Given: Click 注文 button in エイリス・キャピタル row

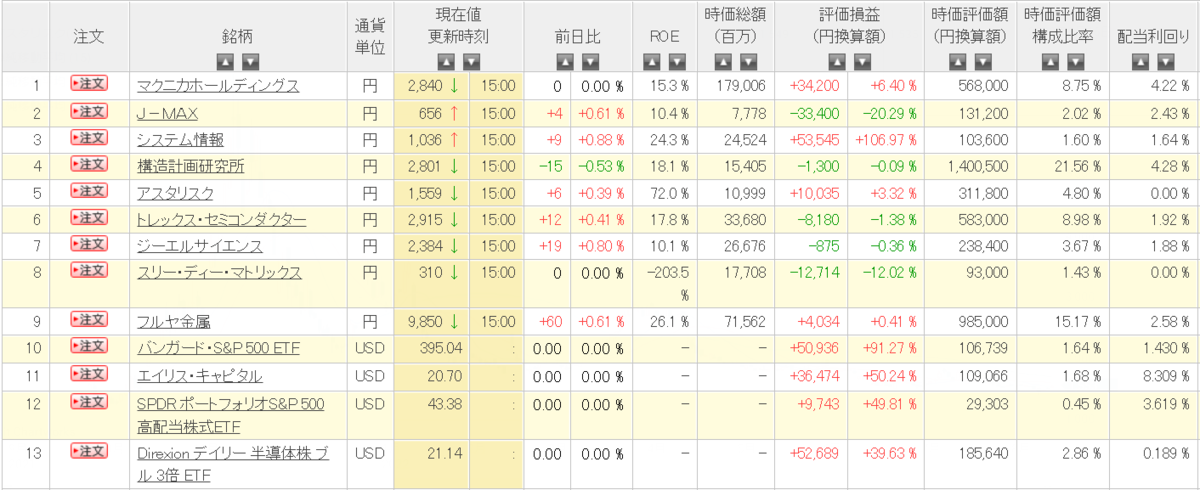Looking at the screenshot, I should click(89, 373).
